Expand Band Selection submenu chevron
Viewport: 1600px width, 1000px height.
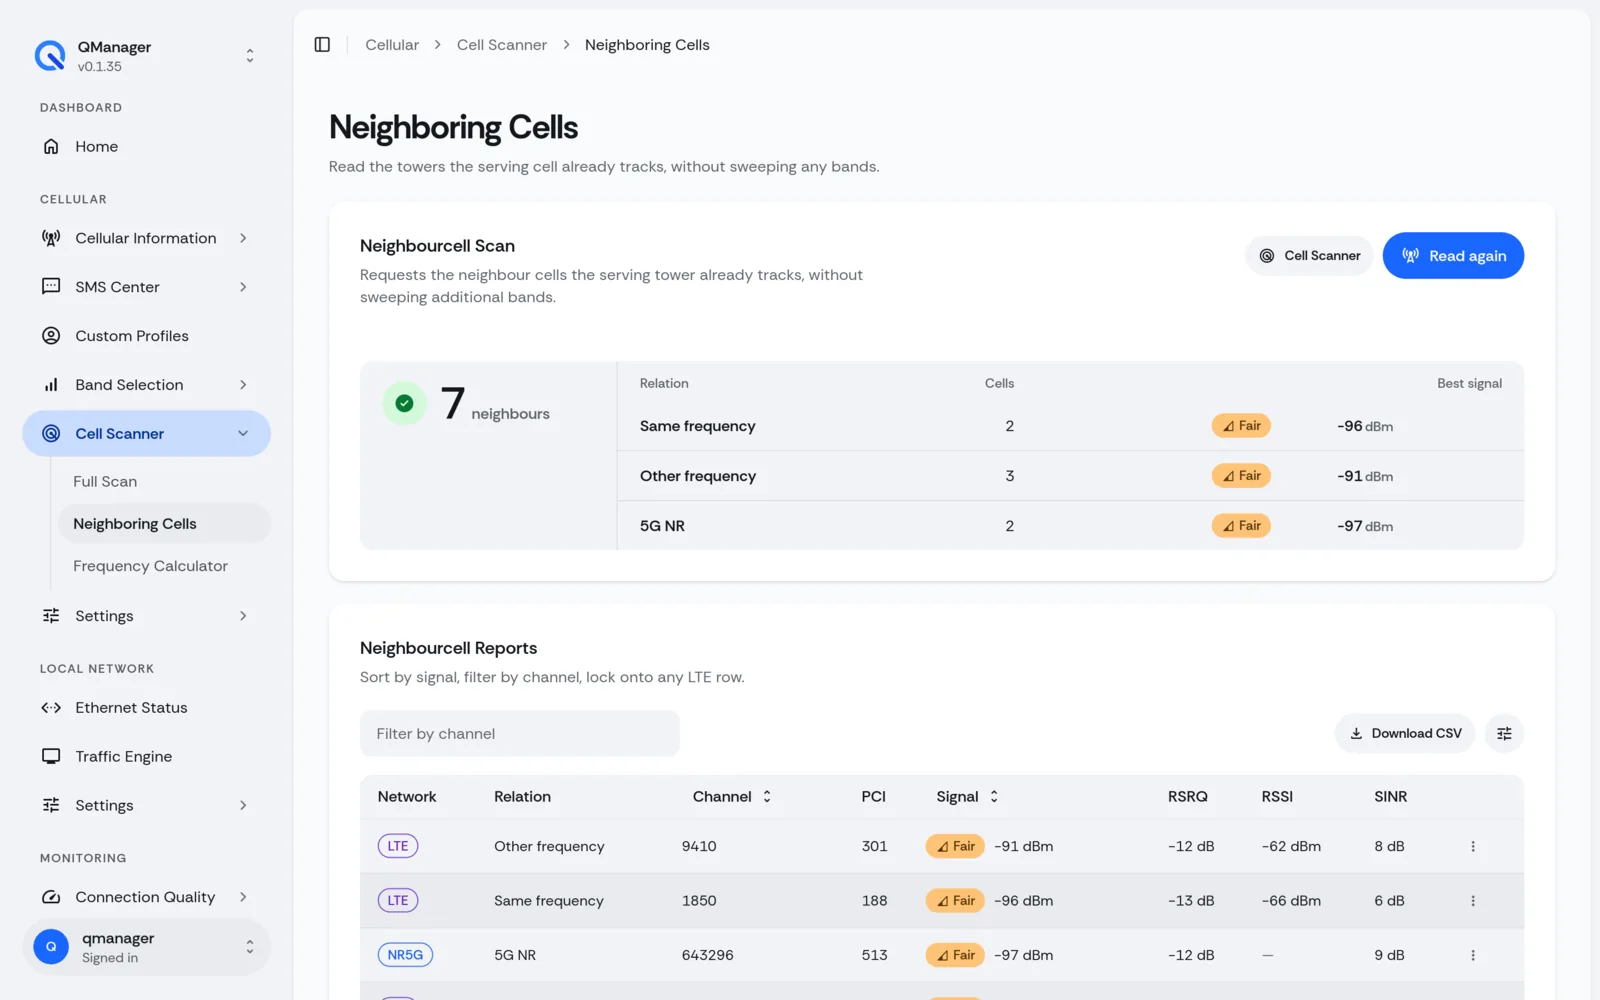click(243, 385)
